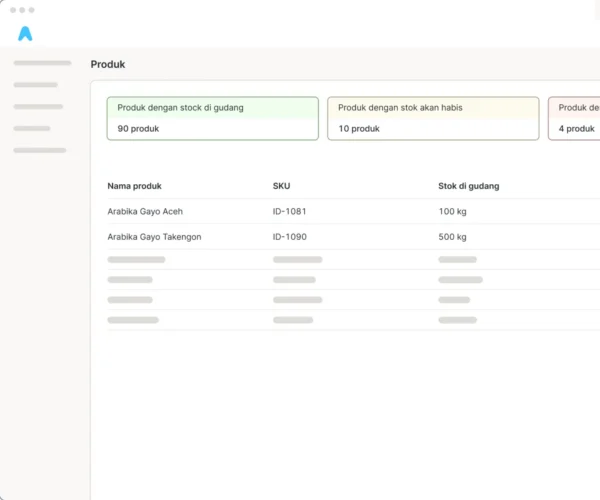Click the 100 kg stock value
This screenshot has width=600, height=500.
pos(452,211)
